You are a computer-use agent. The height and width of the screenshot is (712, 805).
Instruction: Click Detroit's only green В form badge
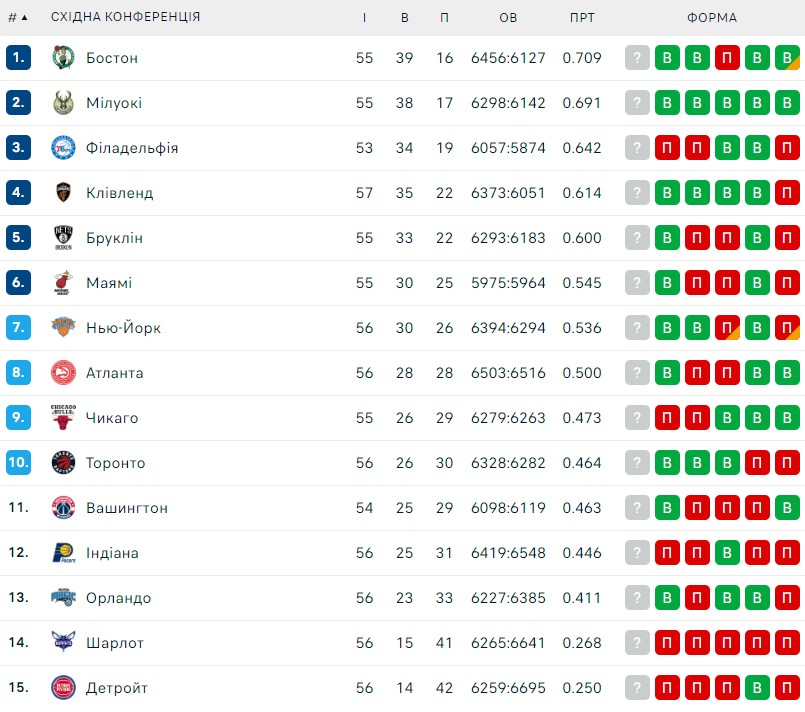(757, 687)
